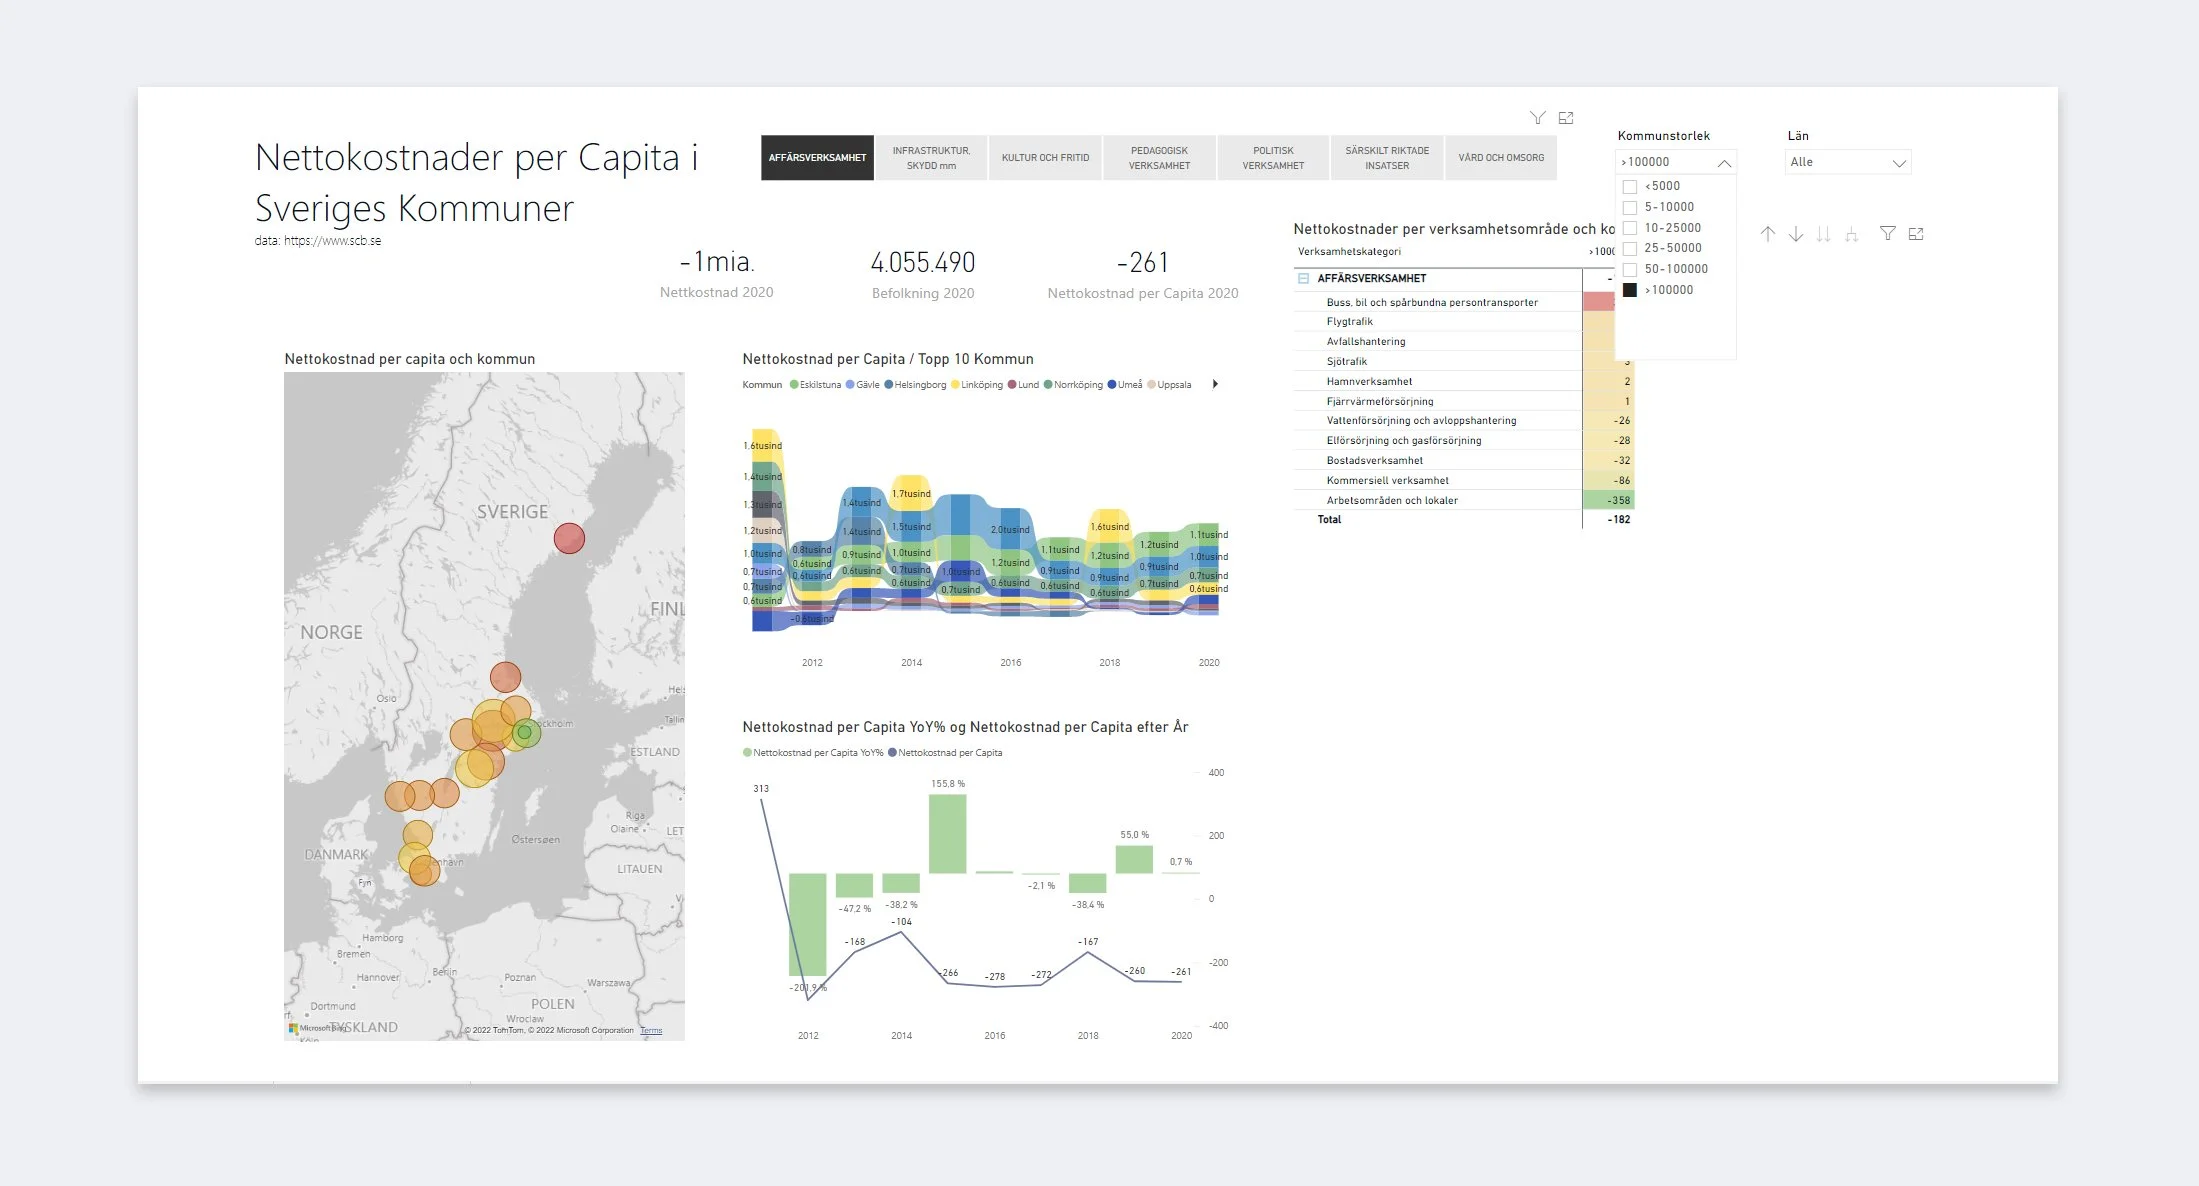Open focus mode for the matrix visual

tap(1916, 234)
